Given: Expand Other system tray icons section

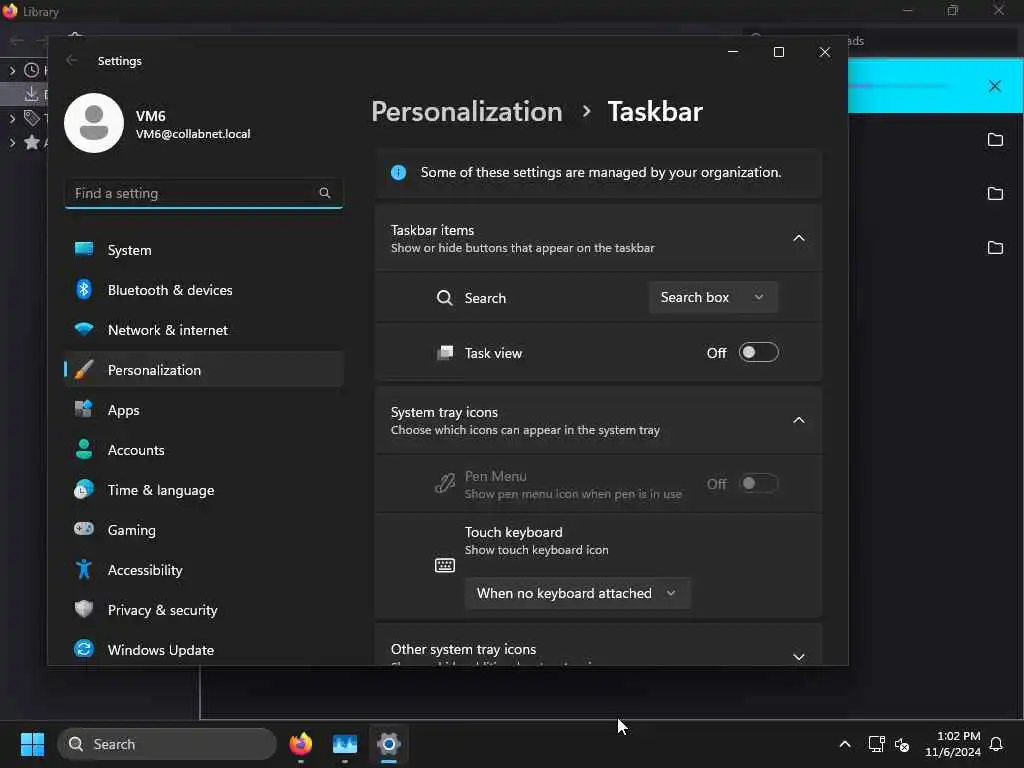Looking at the screenshot, I should [799, 656].
